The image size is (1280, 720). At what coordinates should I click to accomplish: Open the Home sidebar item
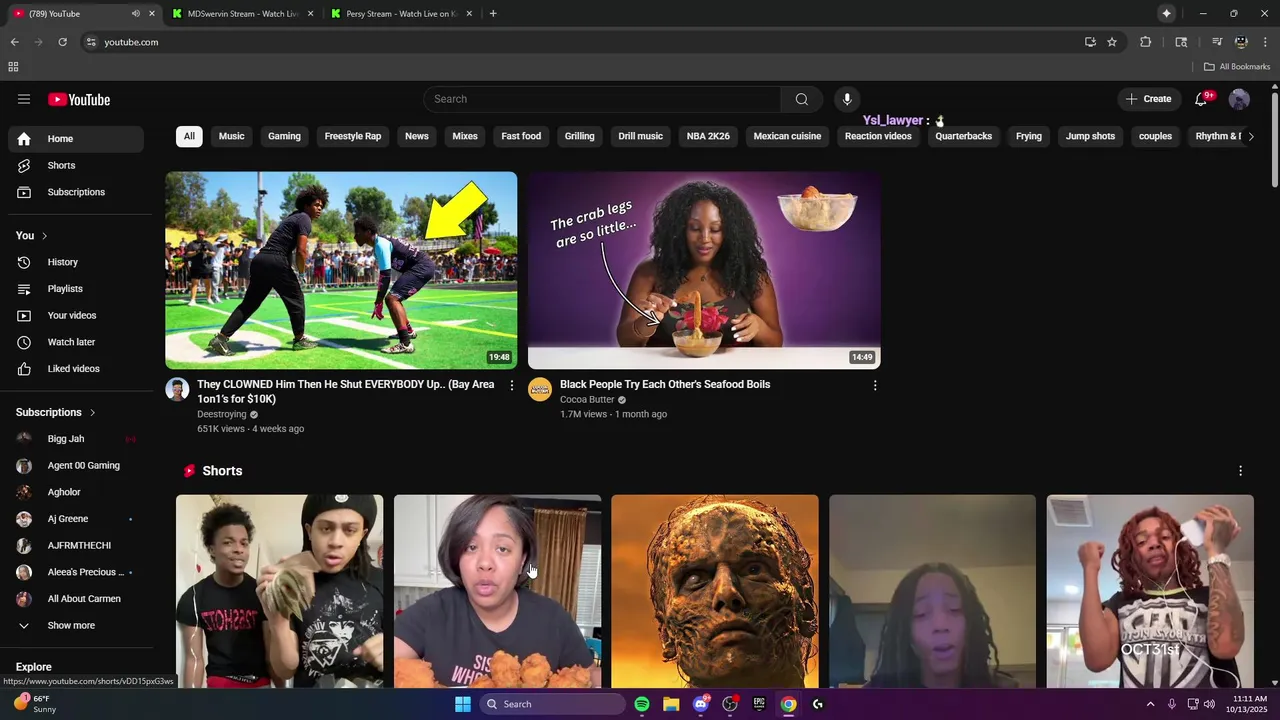pos(76,139)
